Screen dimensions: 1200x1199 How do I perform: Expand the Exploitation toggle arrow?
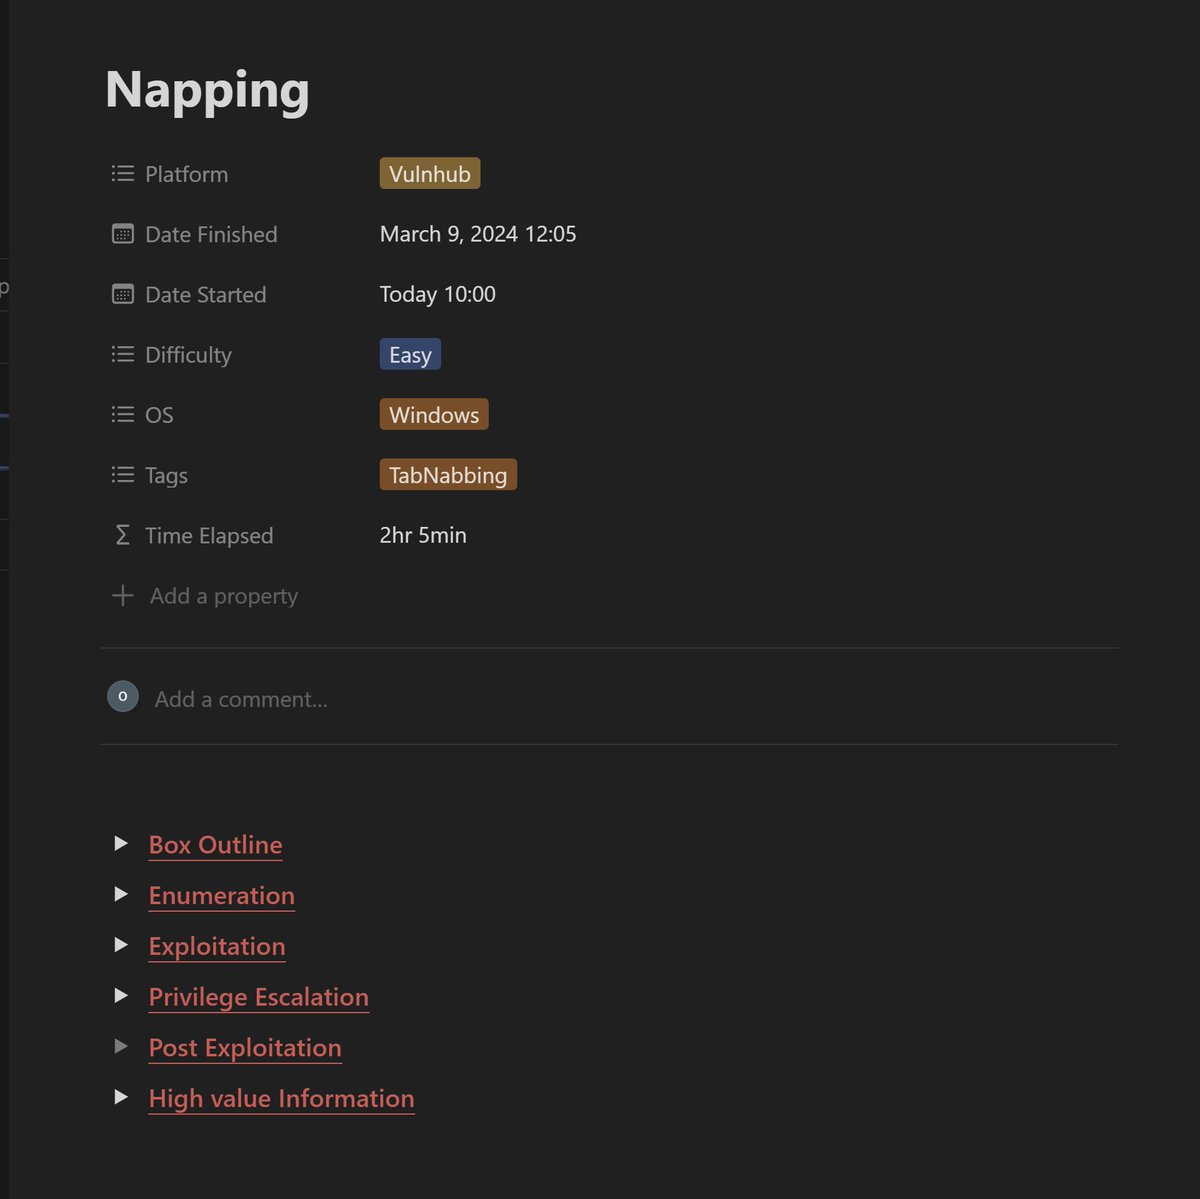(x=121, y=945)
